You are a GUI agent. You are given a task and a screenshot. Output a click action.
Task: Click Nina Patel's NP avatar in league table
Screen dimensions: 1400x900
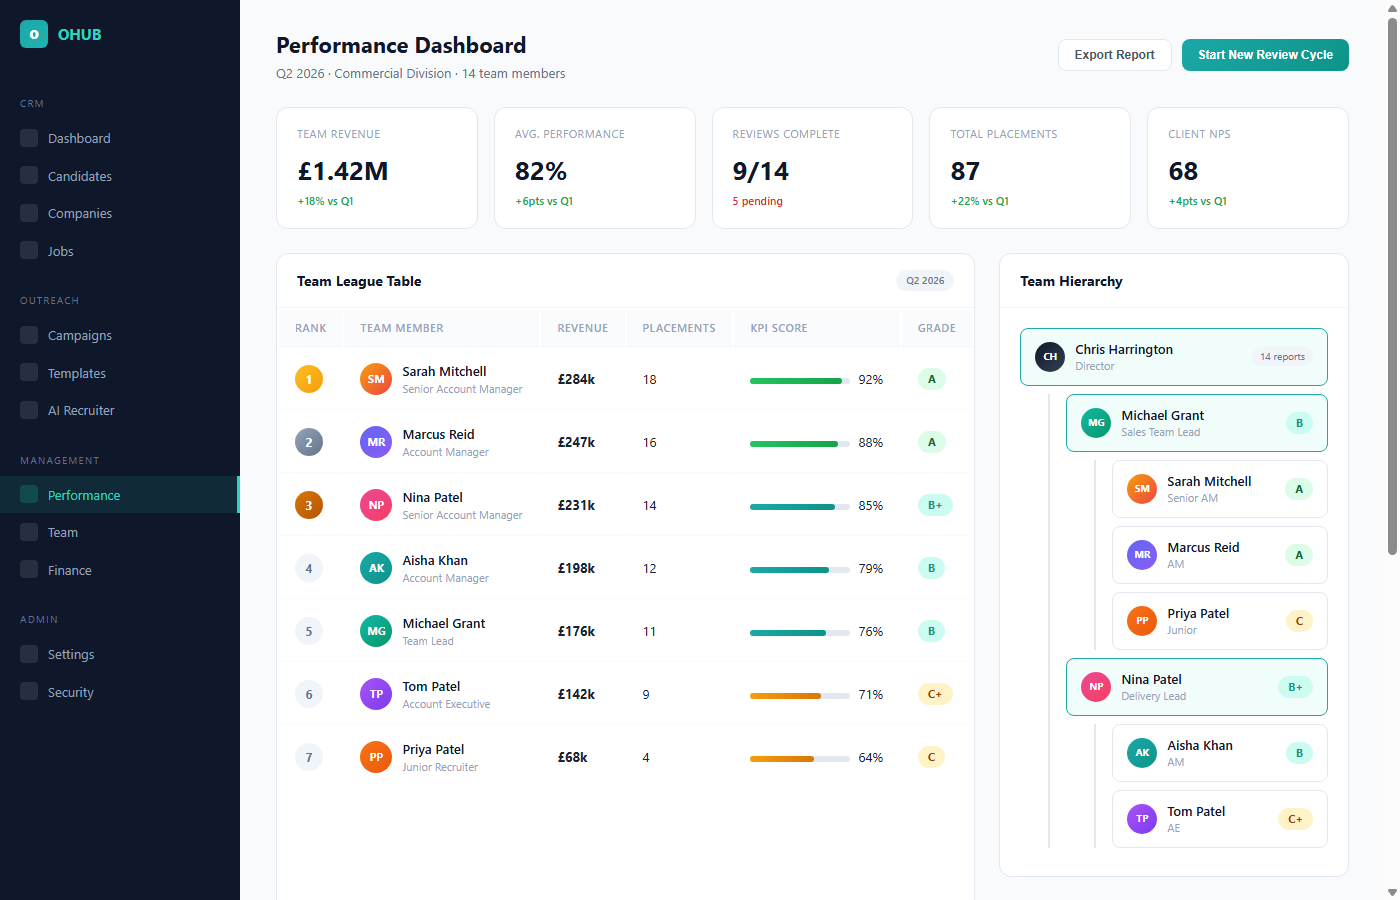376,505
